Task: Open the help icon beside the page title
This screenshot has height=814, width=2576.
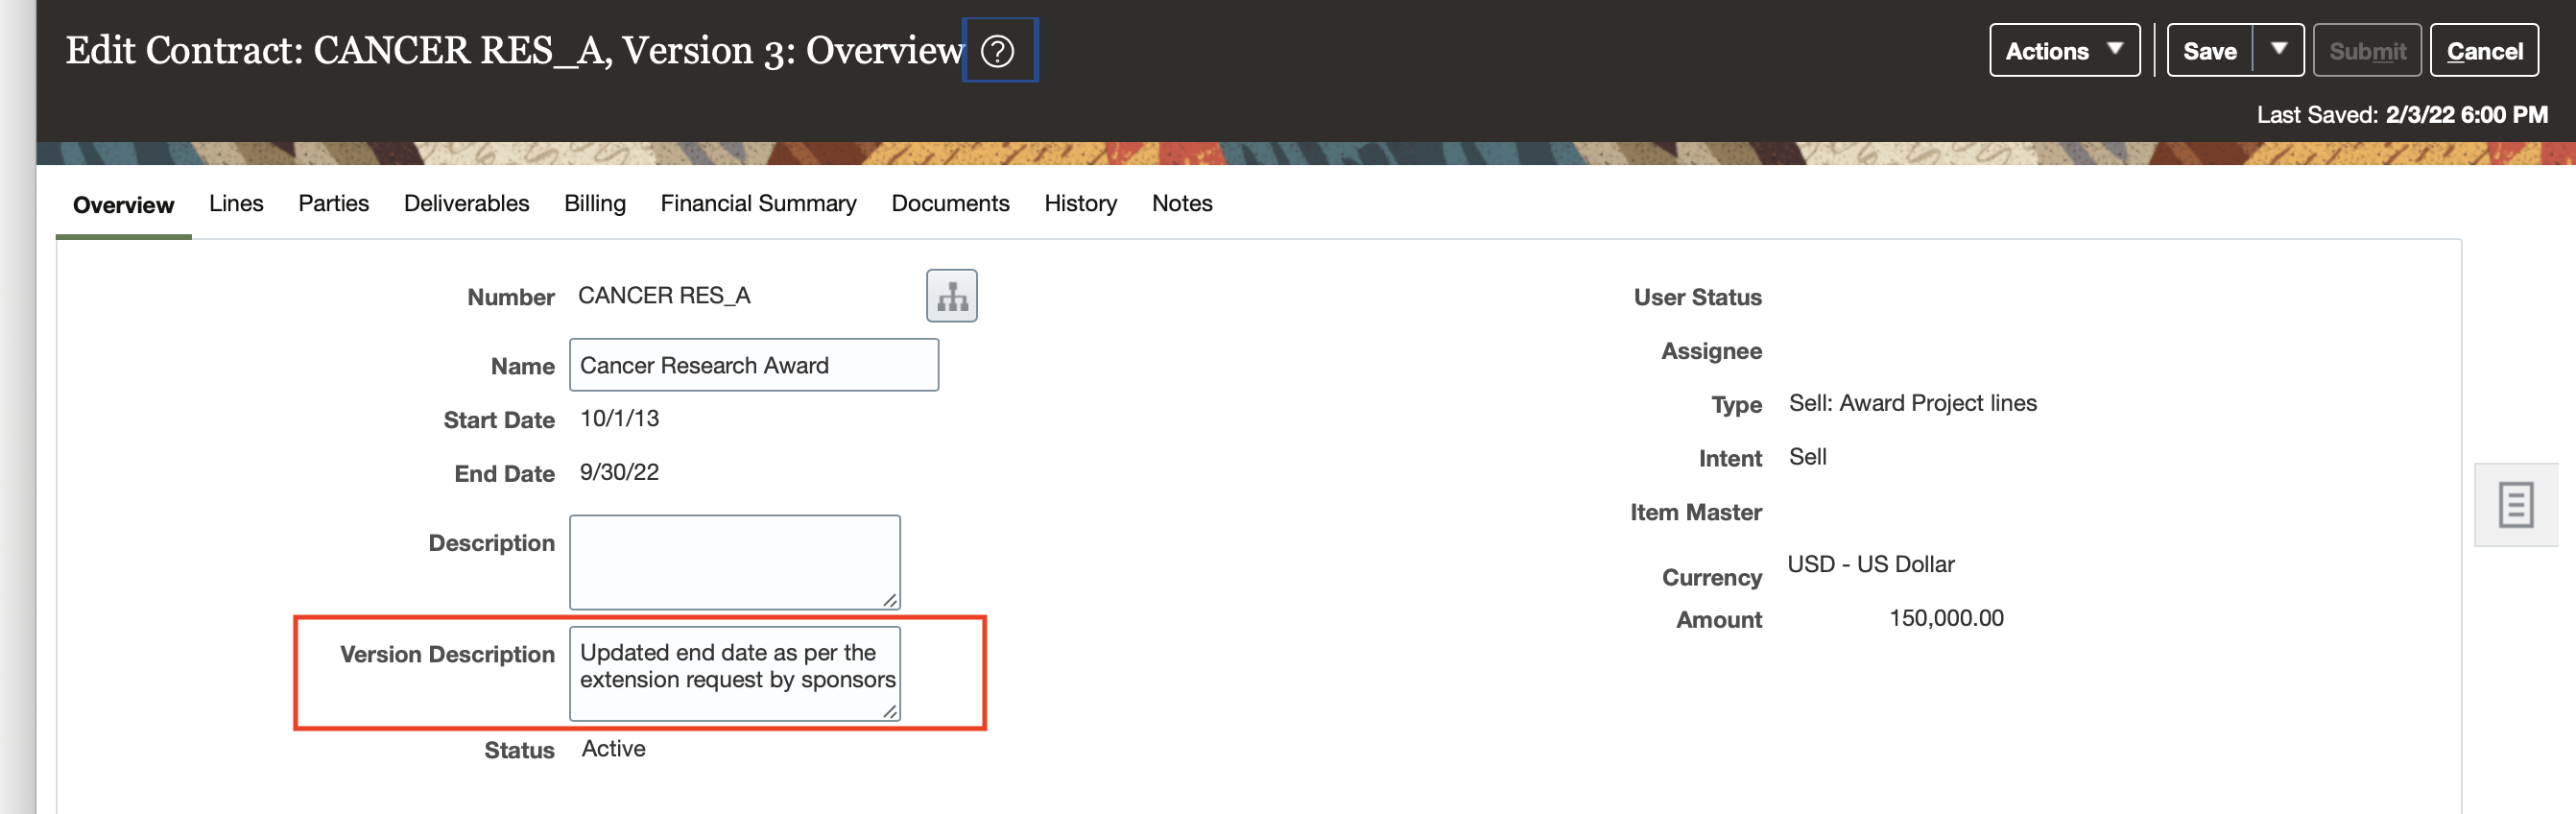Action: (x=998, y=51)
